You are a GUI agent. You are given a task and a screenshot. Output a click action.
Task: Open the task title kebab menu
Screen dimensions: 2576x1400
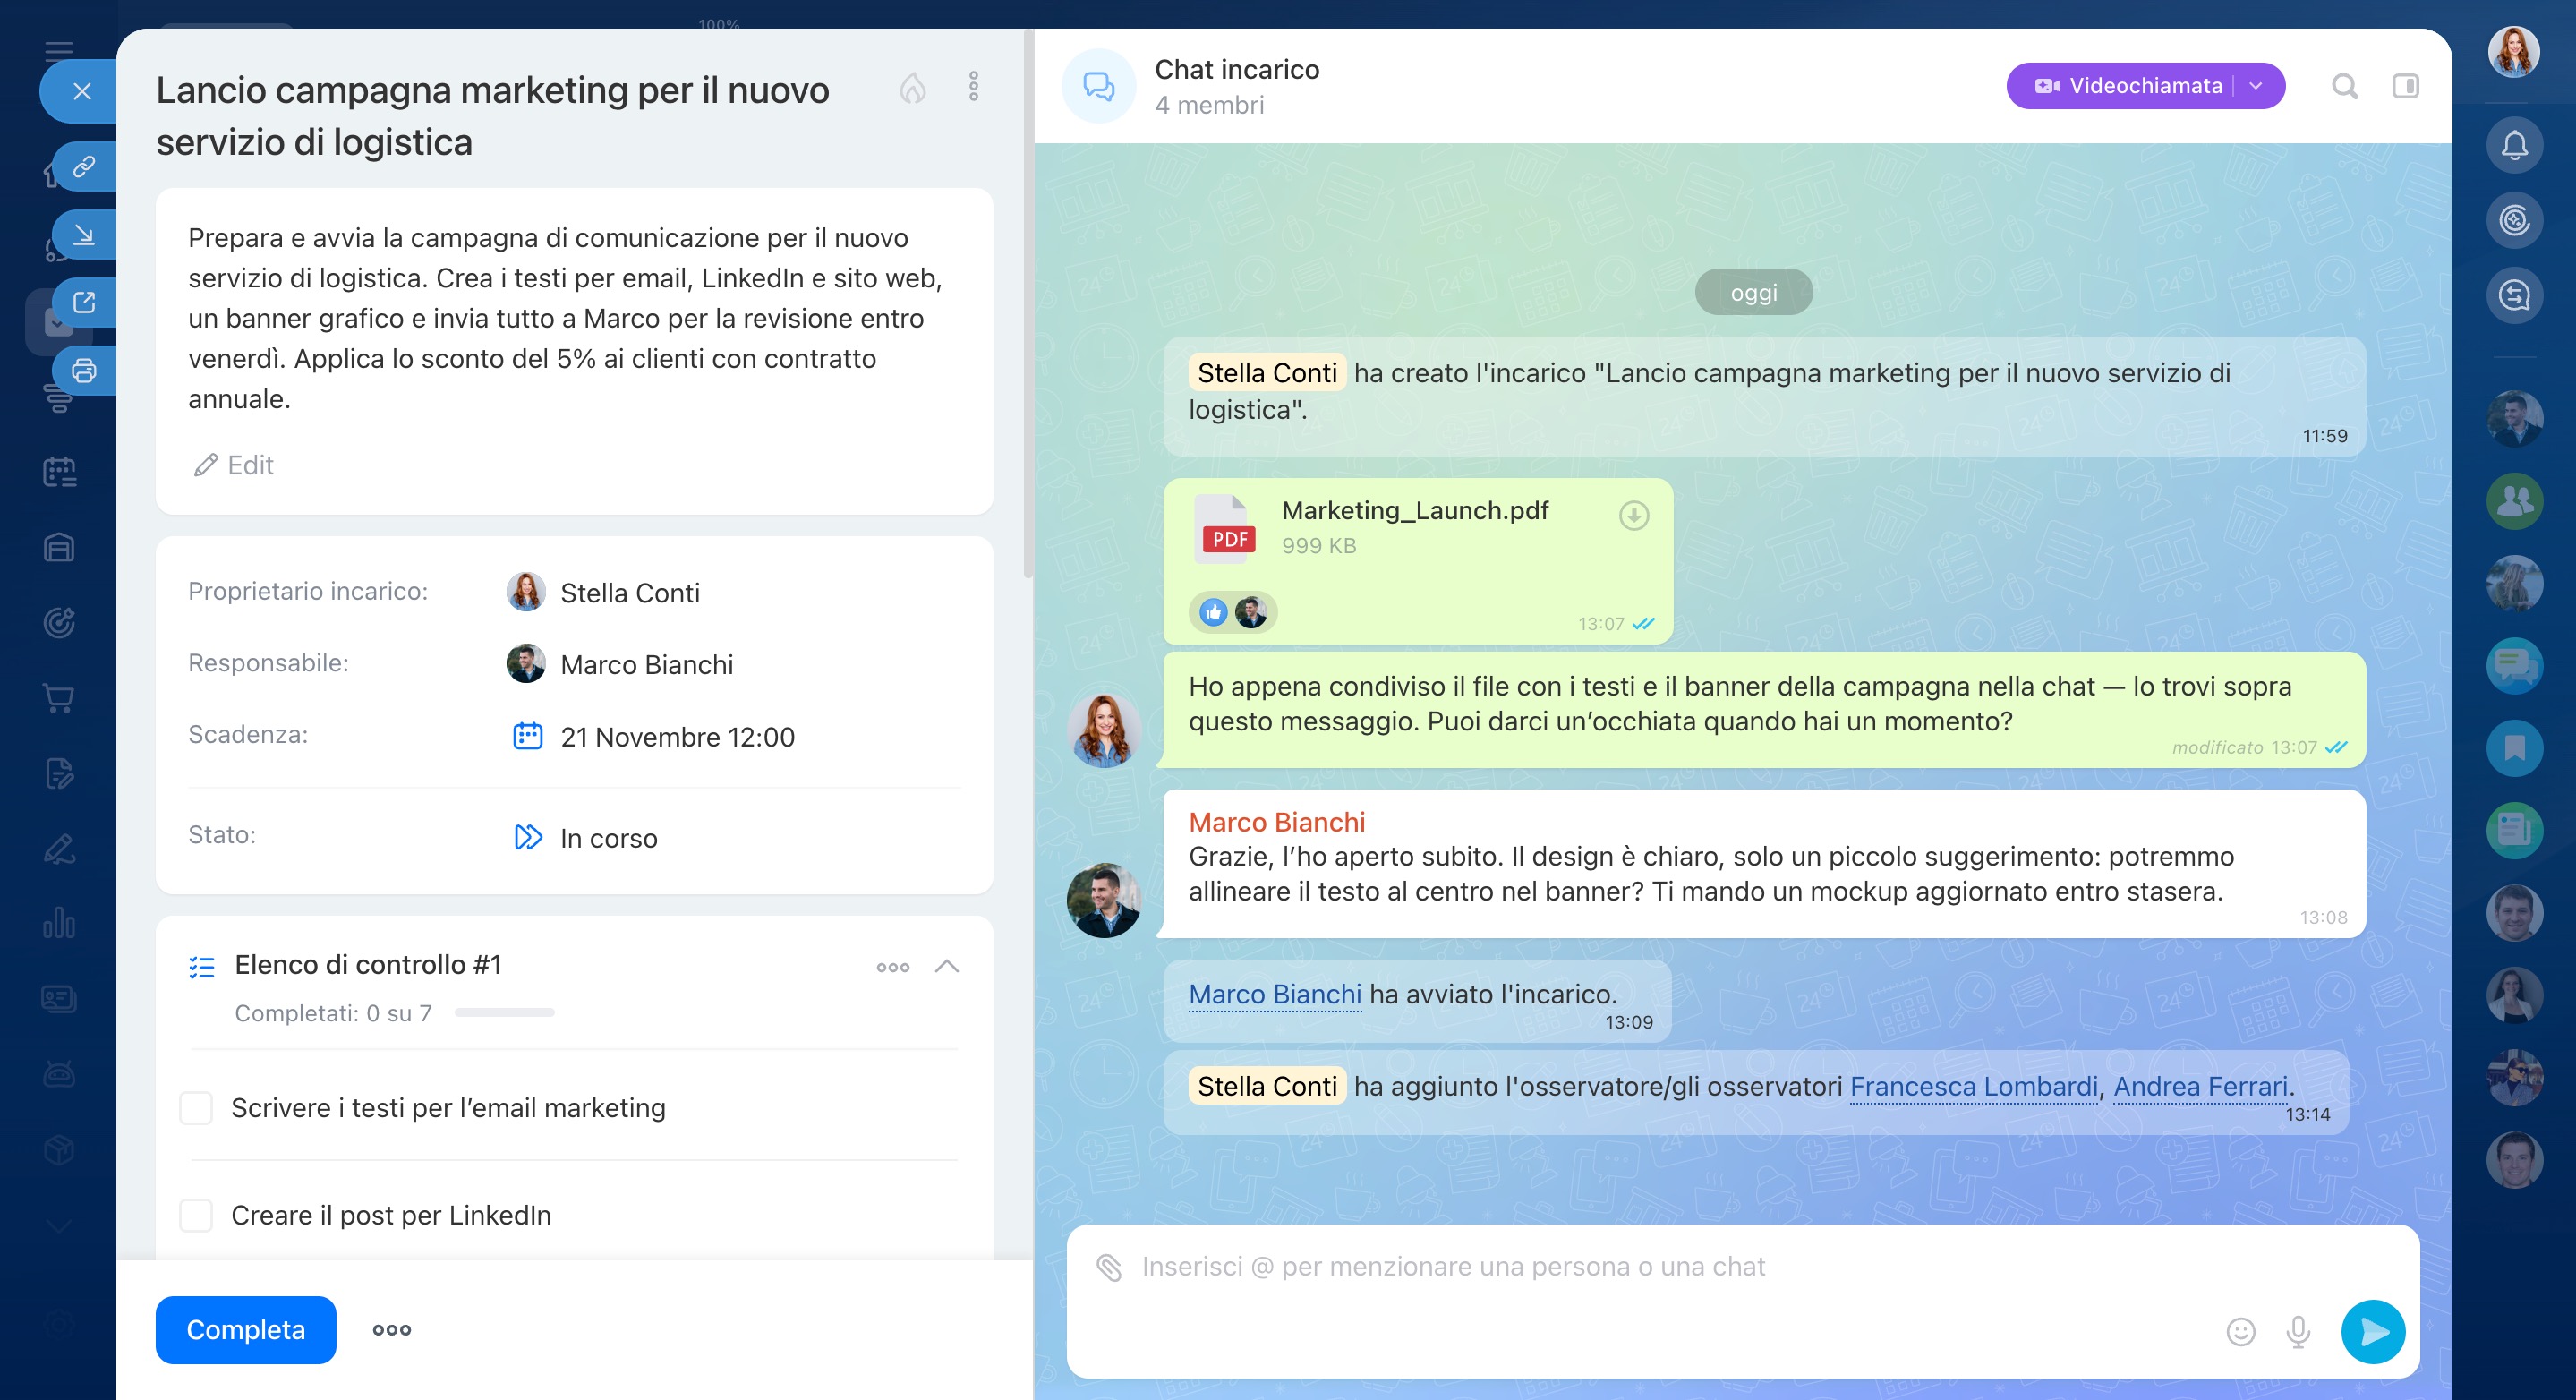[x=973, y=87]
